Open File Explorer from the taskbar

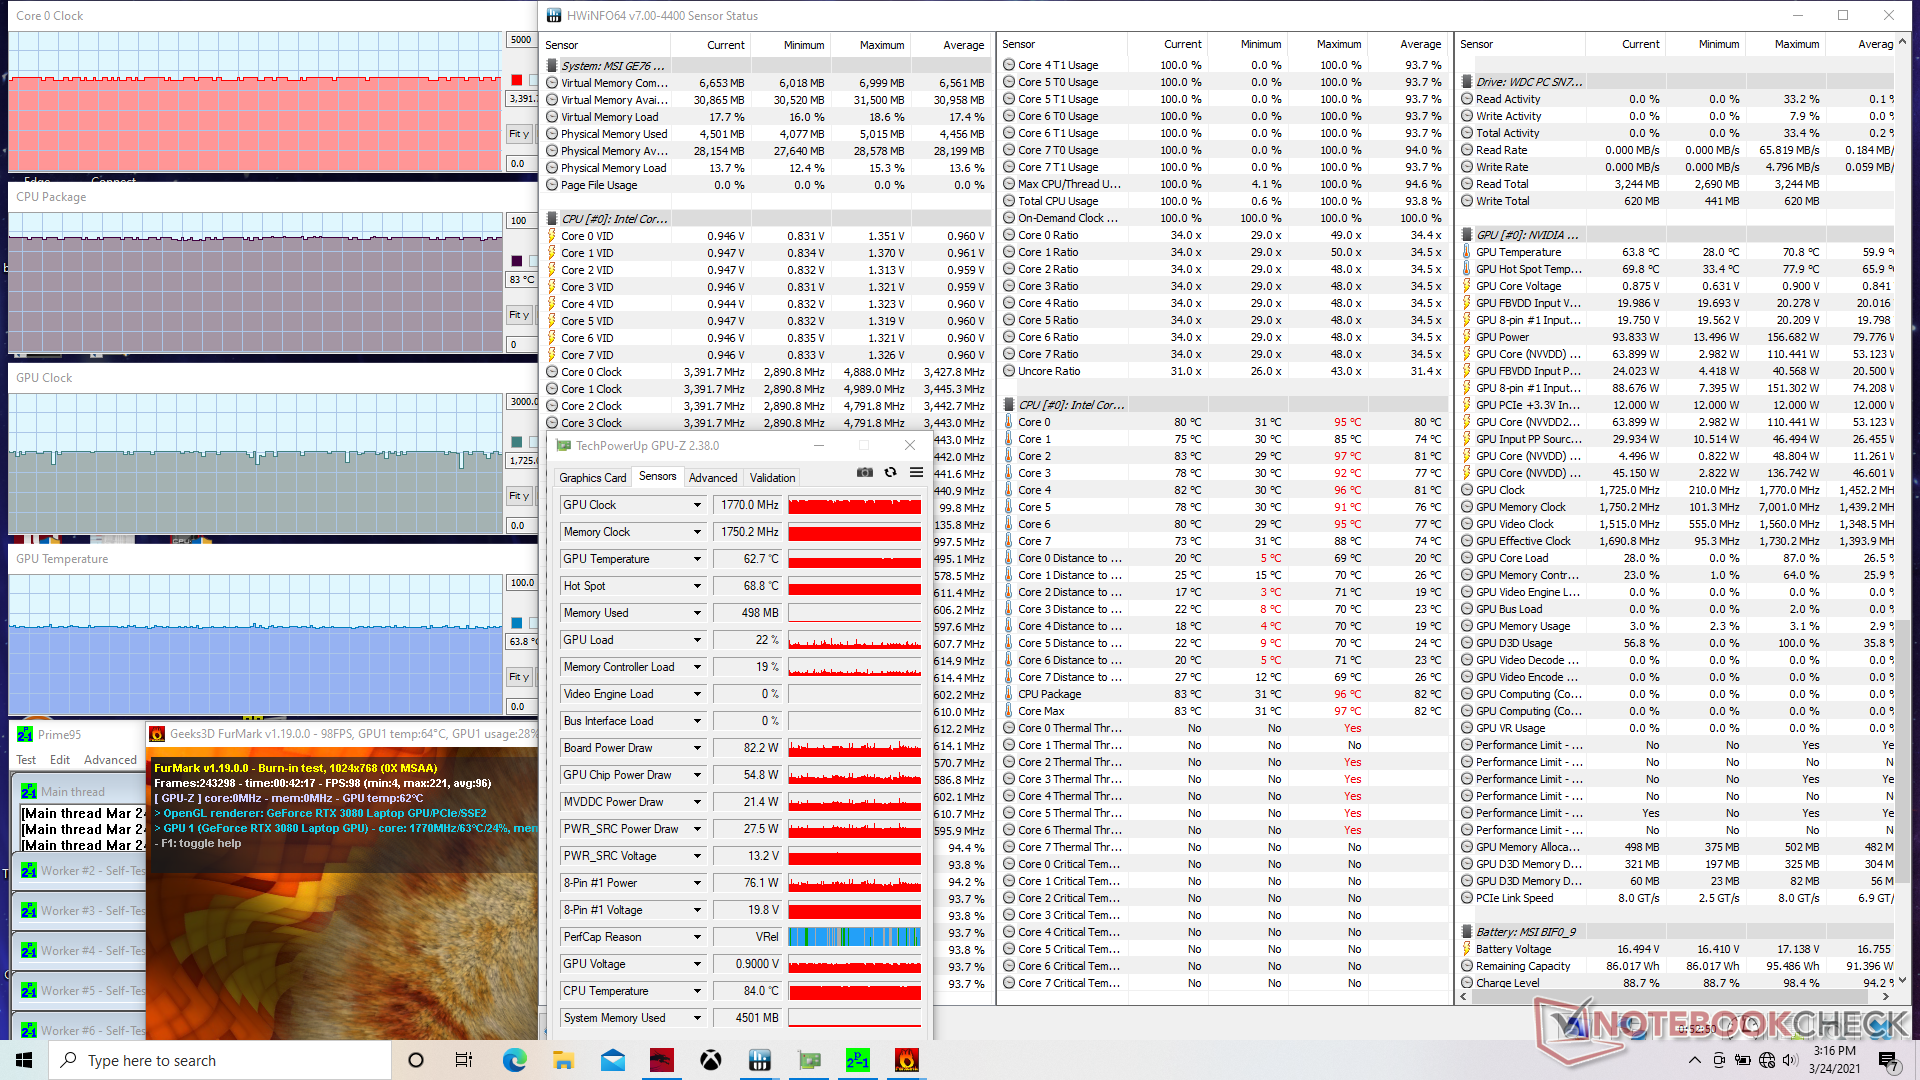563,1060
